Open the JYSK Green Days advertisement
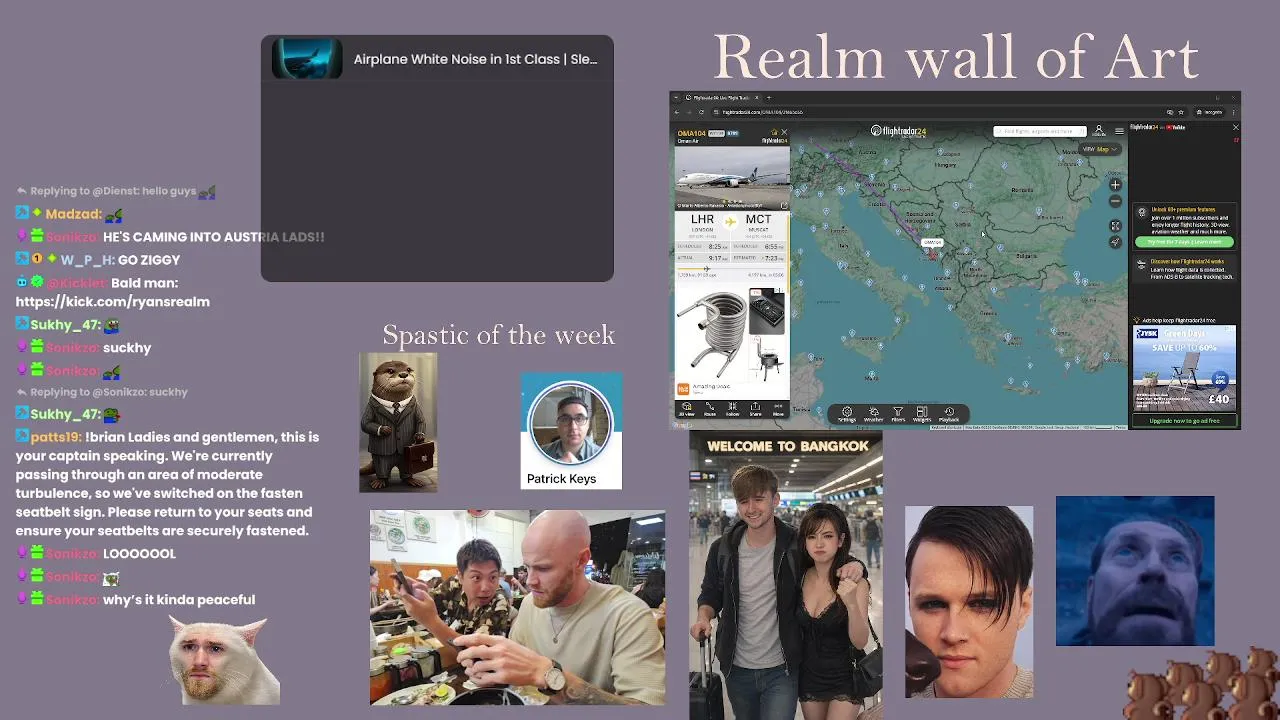1280x720 pixels. coord(1184,369)
